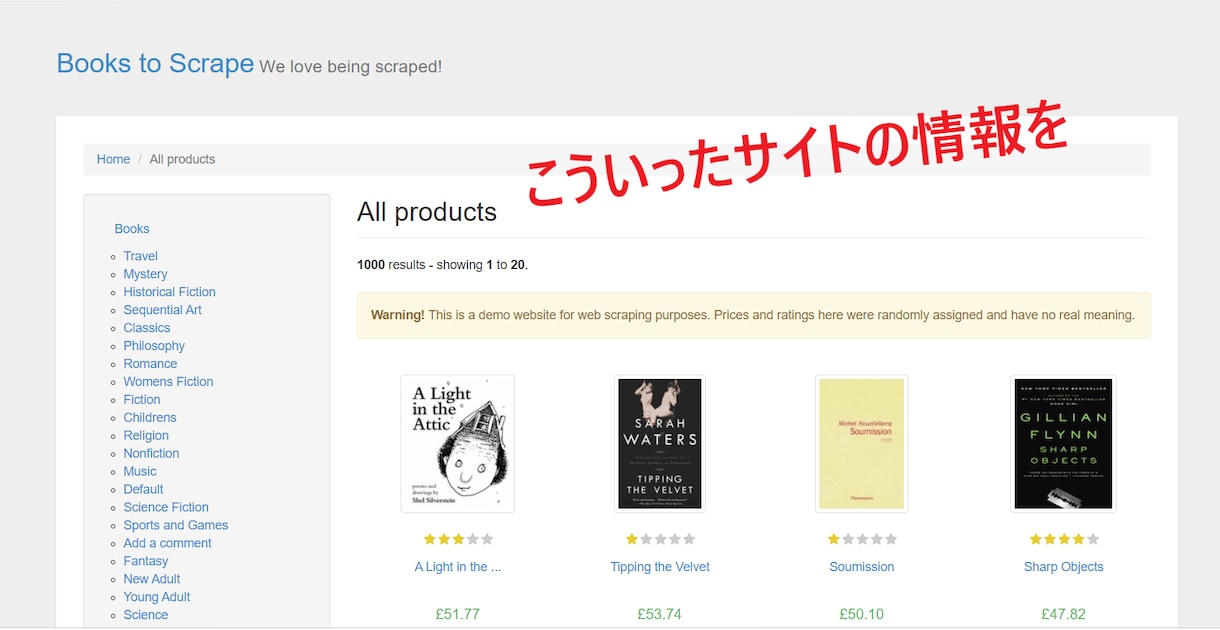Choose the Default category

coord(144,490)
